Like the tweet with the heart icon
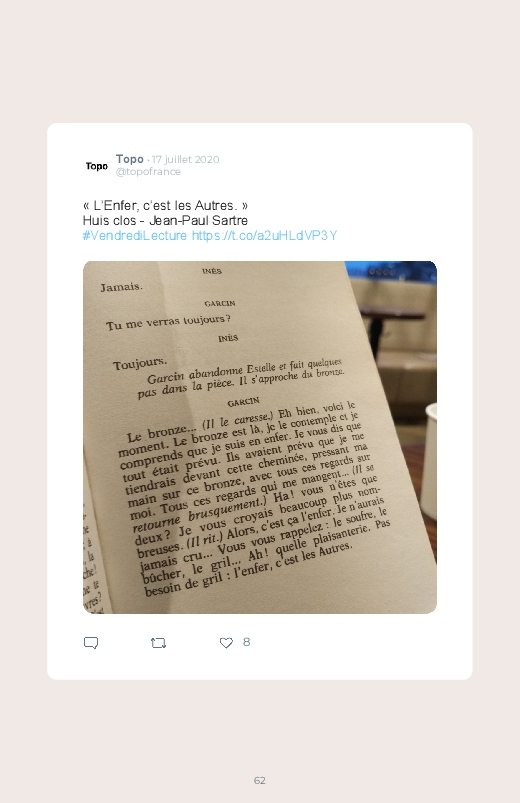The height and width of the screenshot is (803, 520). pos(226,643)
